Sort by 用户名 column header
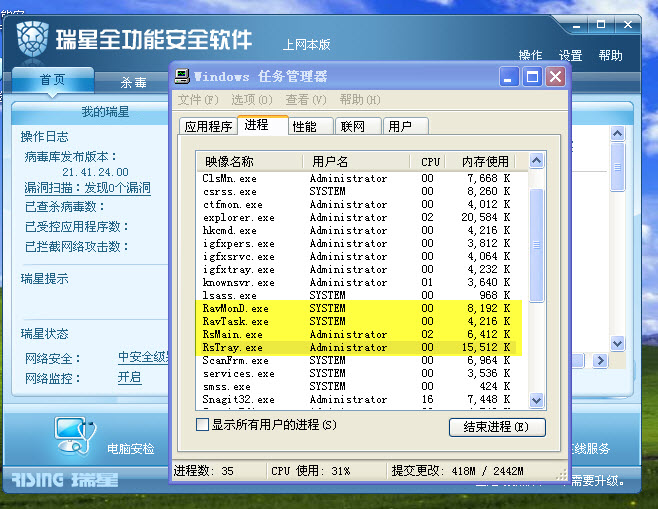The image size is (658, 509). (x=356, y=162)
